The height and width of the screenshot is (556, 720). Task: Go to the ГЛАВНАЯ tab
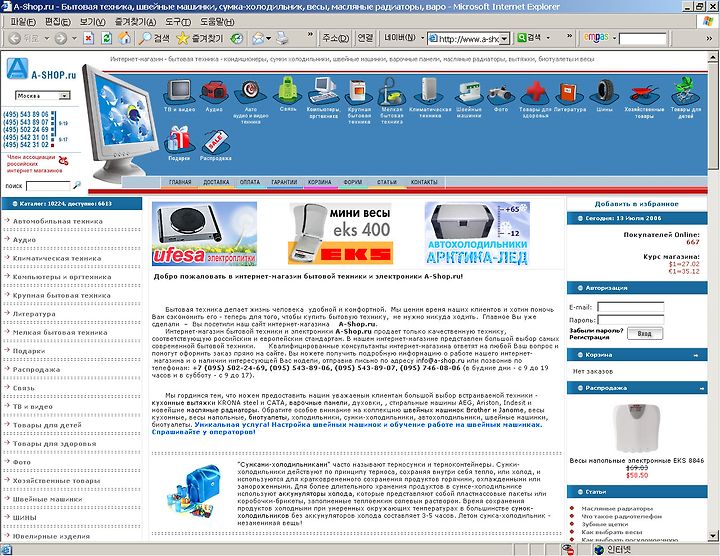(x=180, y=182)
